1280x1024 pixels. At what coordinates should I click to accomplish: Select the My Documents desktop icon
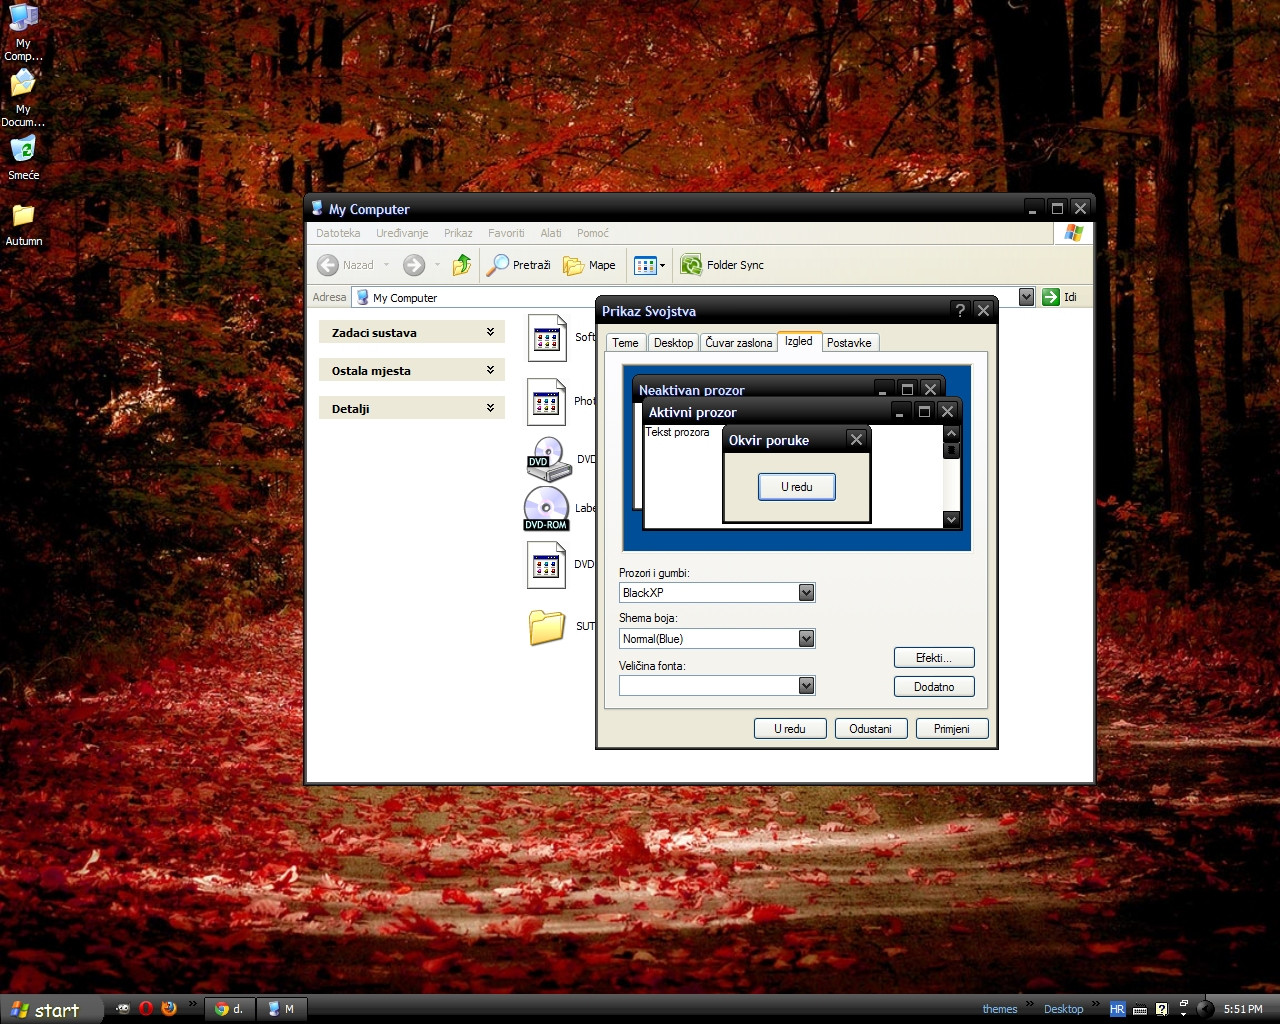tap(23, 98)
